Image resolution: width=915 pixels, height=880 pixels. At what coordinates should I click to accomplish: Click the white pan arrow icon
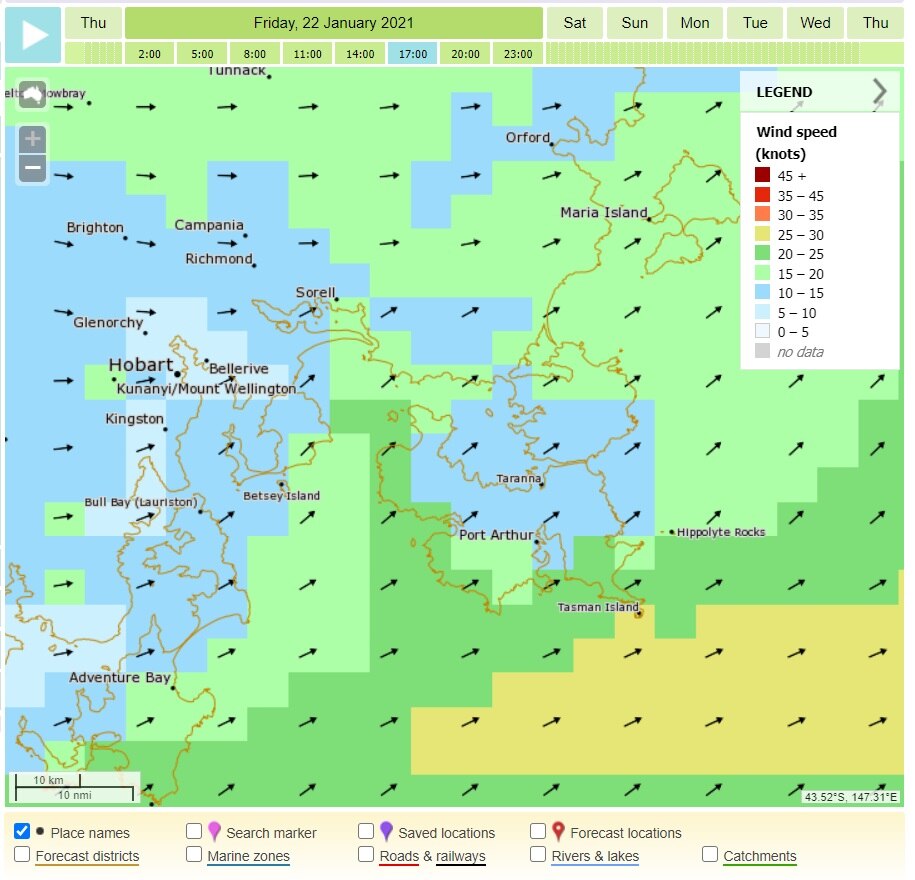pos(33,93)
